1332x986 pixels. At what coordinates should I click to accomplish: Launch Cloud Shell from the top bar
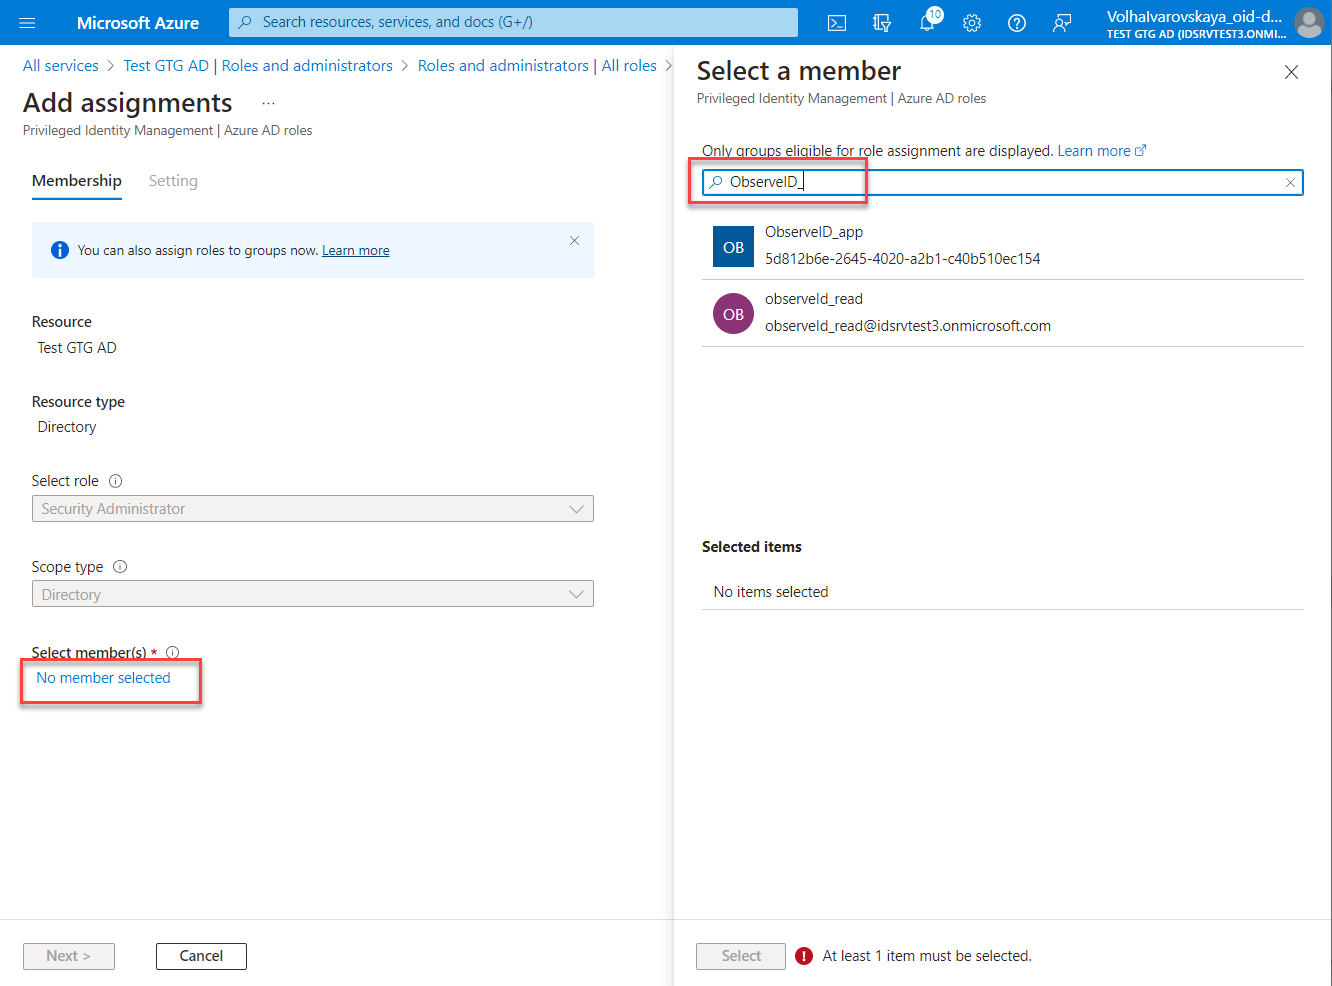[837, 23]
